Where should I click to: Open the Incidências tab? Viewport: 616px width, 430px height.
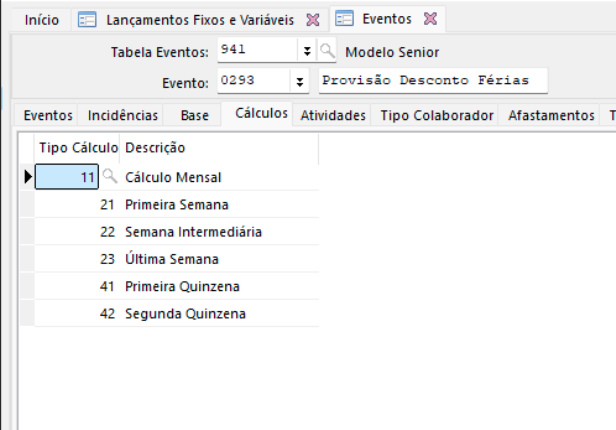[x=123, y=116]
